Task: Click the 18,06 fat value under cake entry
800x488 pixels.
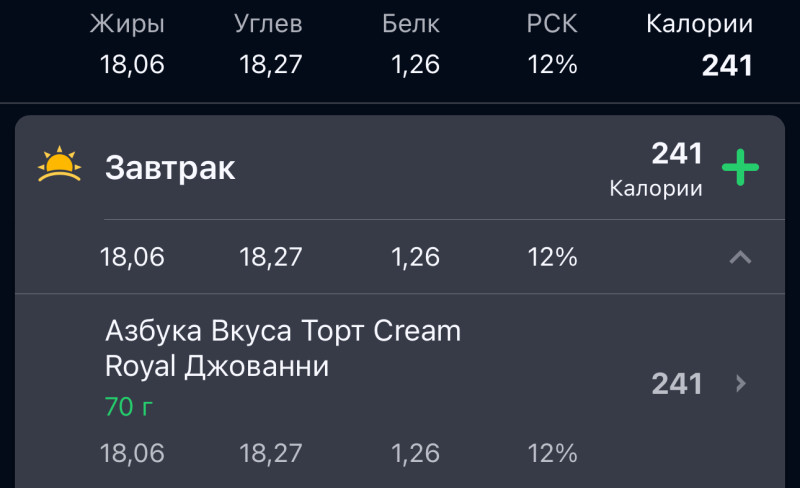Action: coord(132,453)
